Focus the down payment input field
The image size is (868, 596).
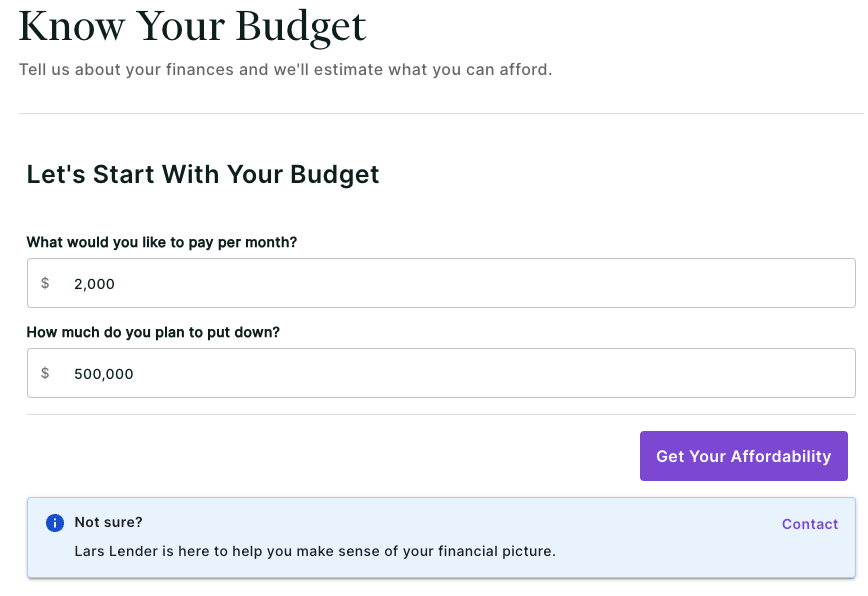(x=441, y=373)
